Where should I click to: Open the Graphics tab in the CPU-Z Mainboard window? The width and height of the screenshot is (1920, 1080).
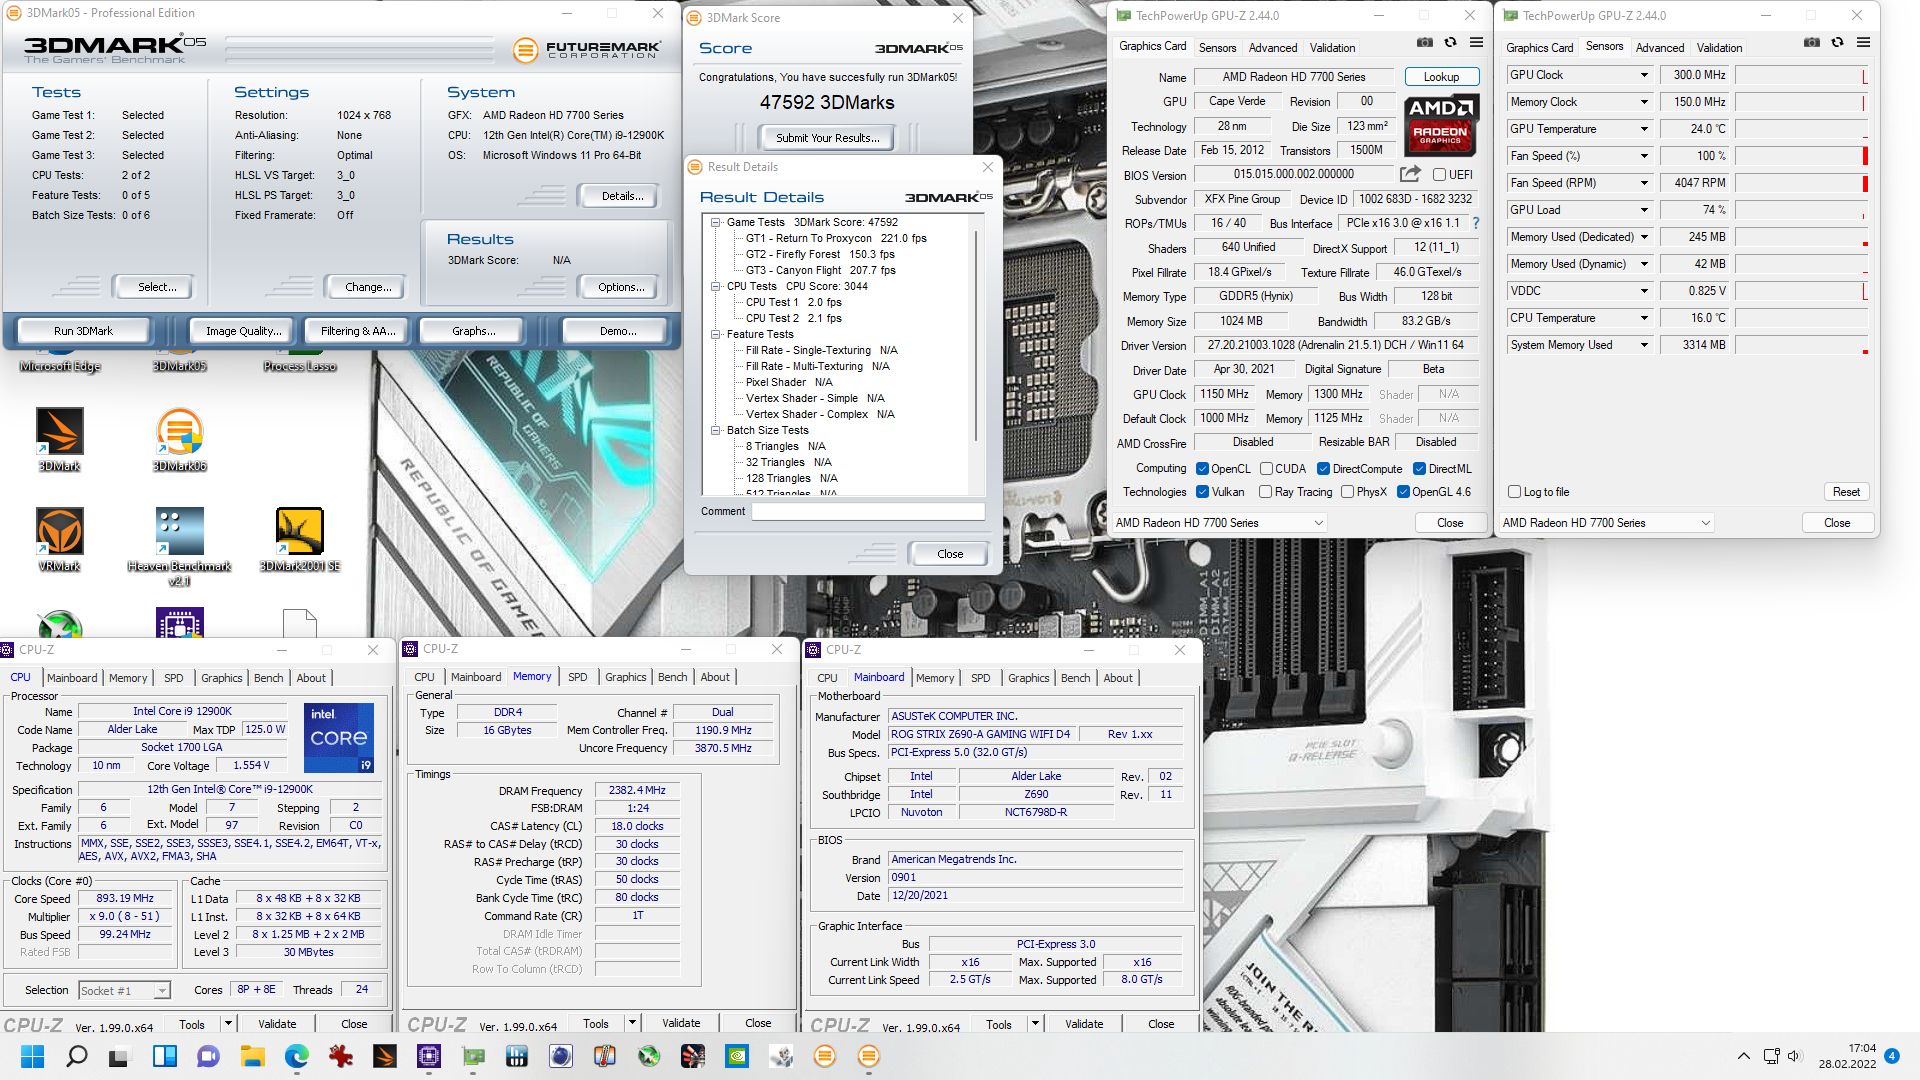(x=1029, y=678)
